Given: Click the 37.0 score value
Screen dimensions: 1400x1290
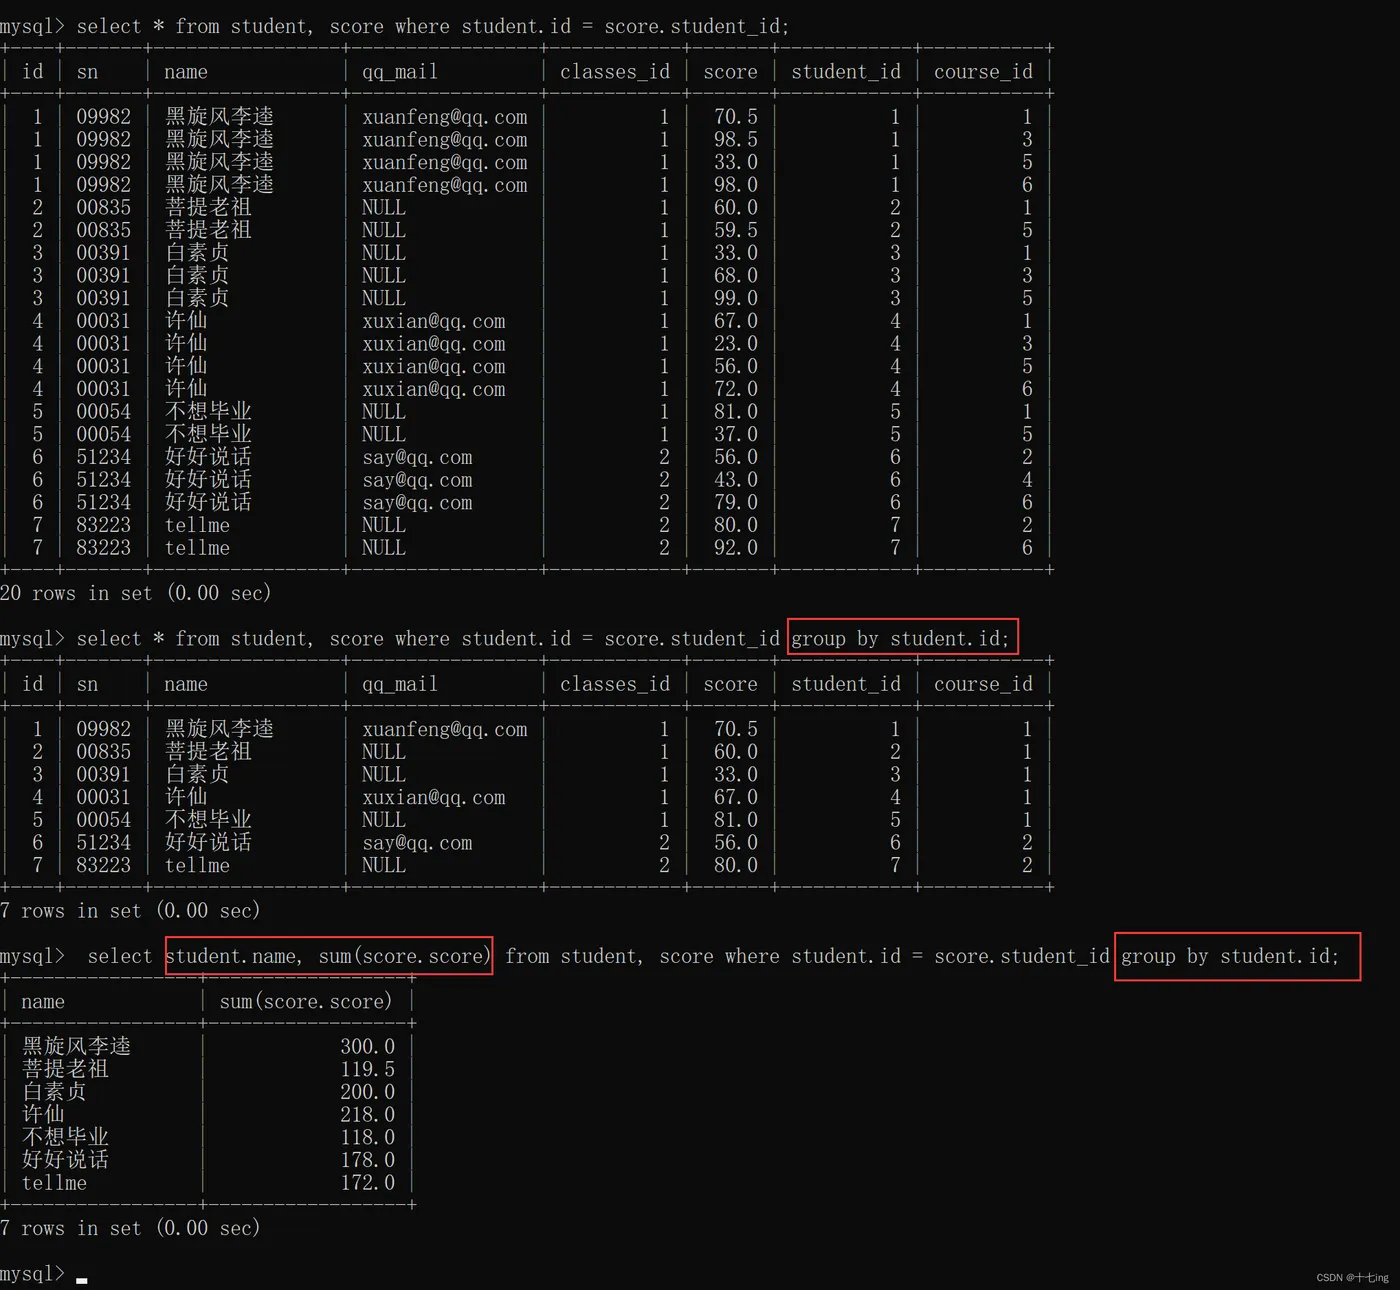Looking at the screenshot, I should (x=735, y=434).
